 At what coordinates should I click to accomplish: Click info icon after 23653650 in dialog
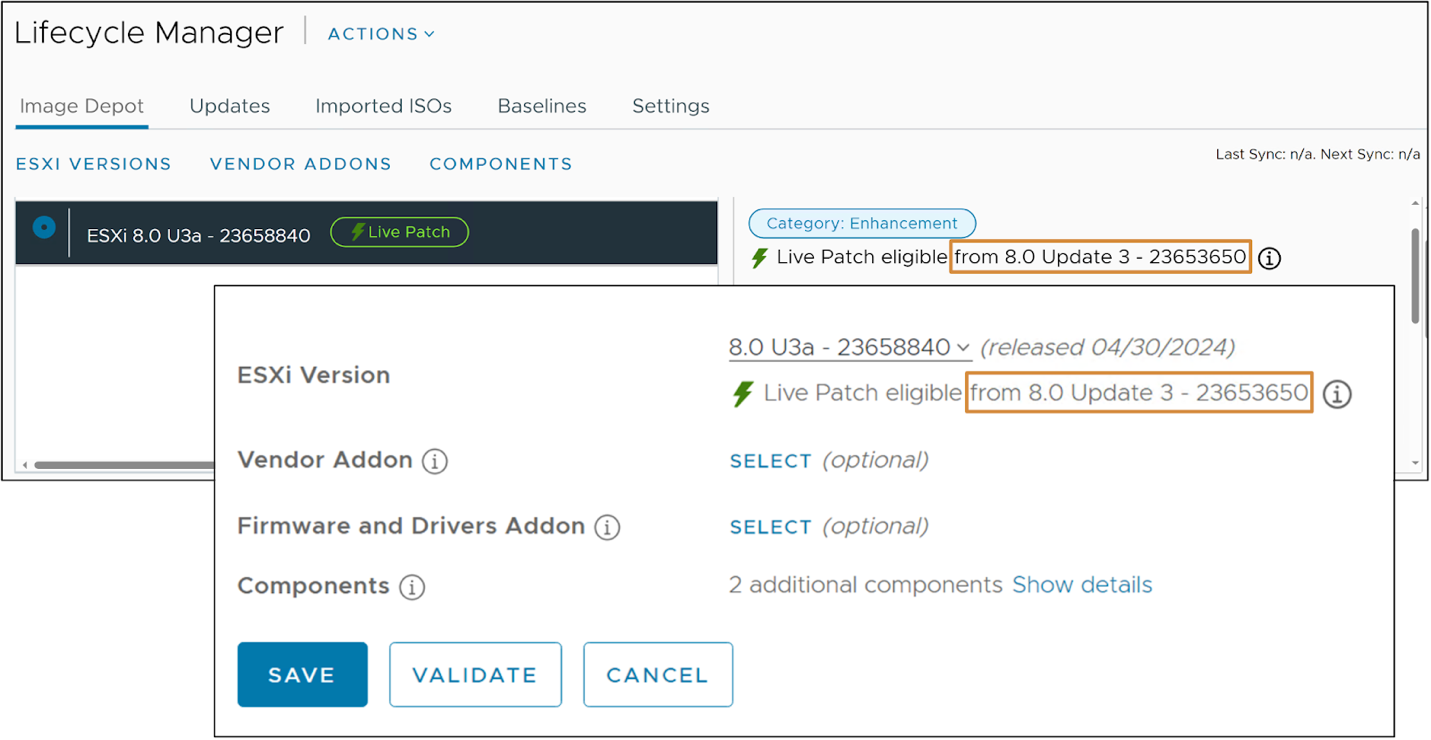tap(1337, 394)
